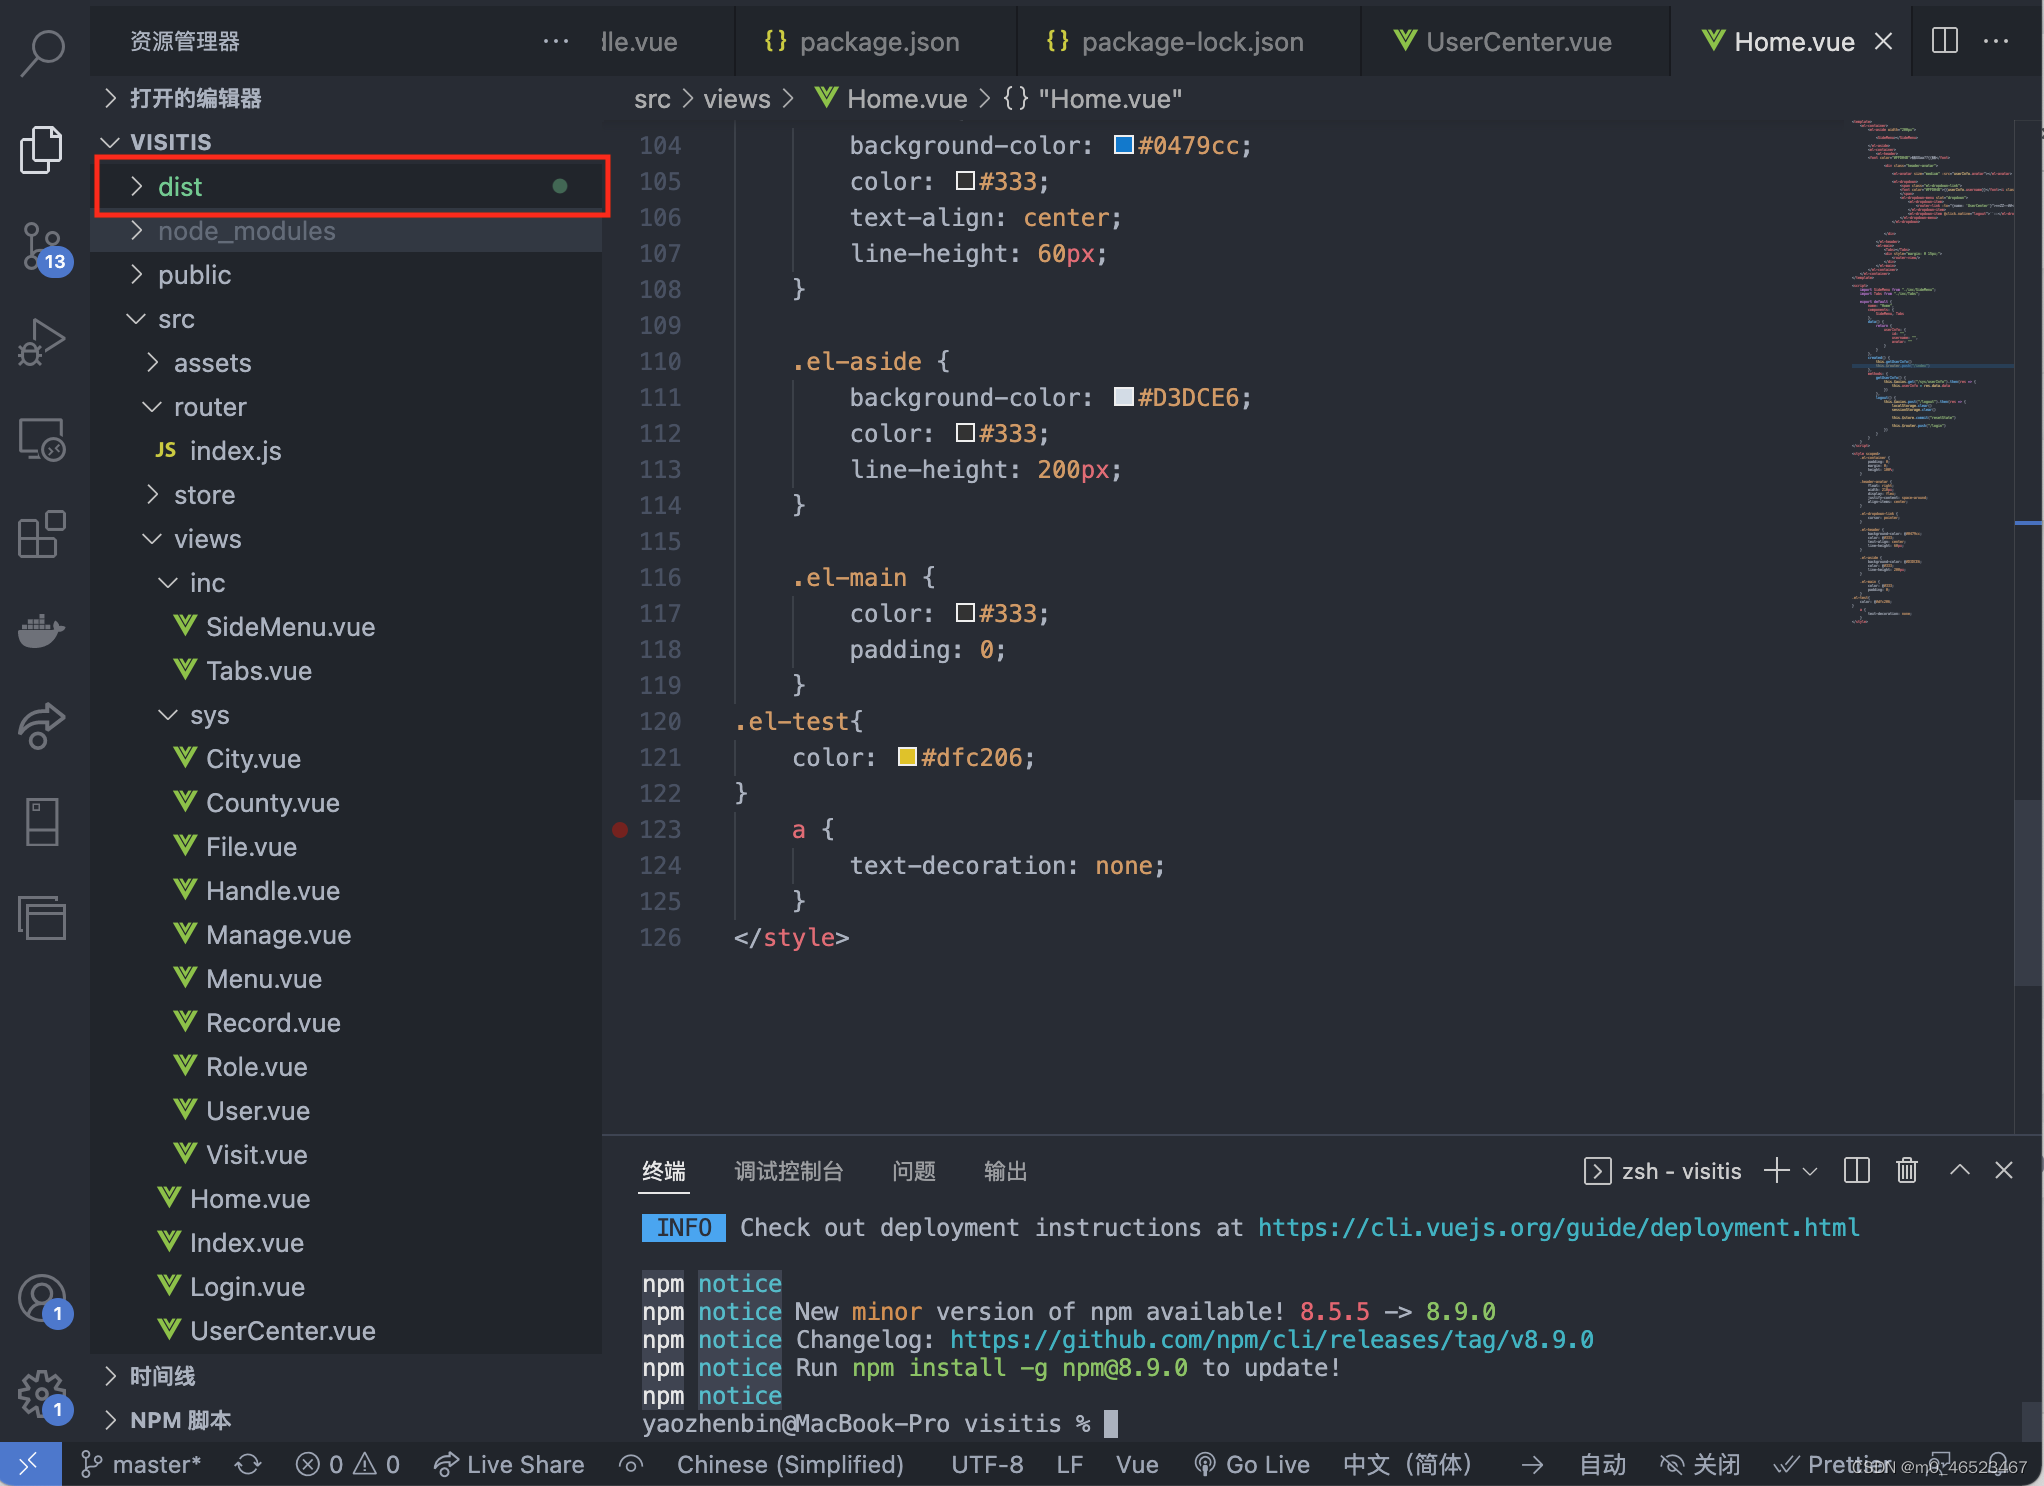The image size is (2044, 1486).
Task: Open new terminal profile dropdown arrow
Action: click(1810, 1170)
